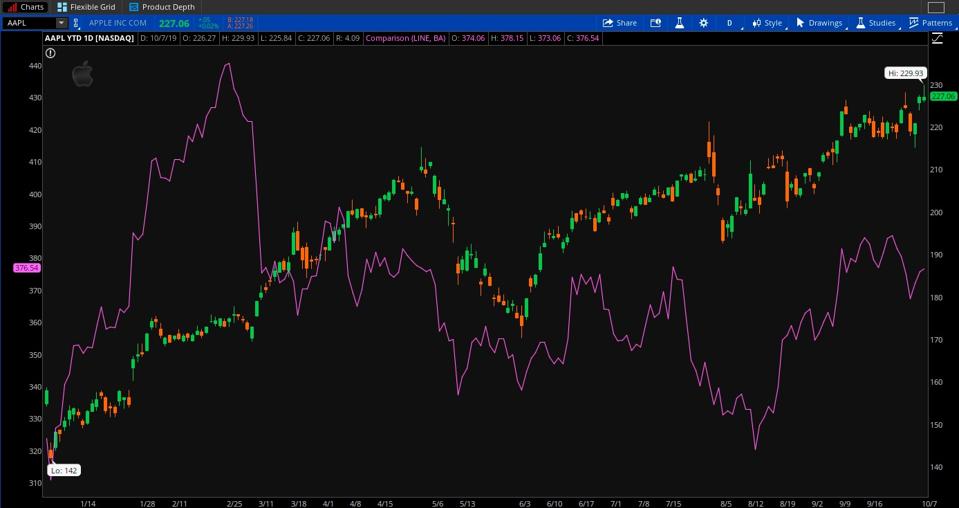
Task: Click the pink 376.54 tag on left axis
Action: [27, 268]
